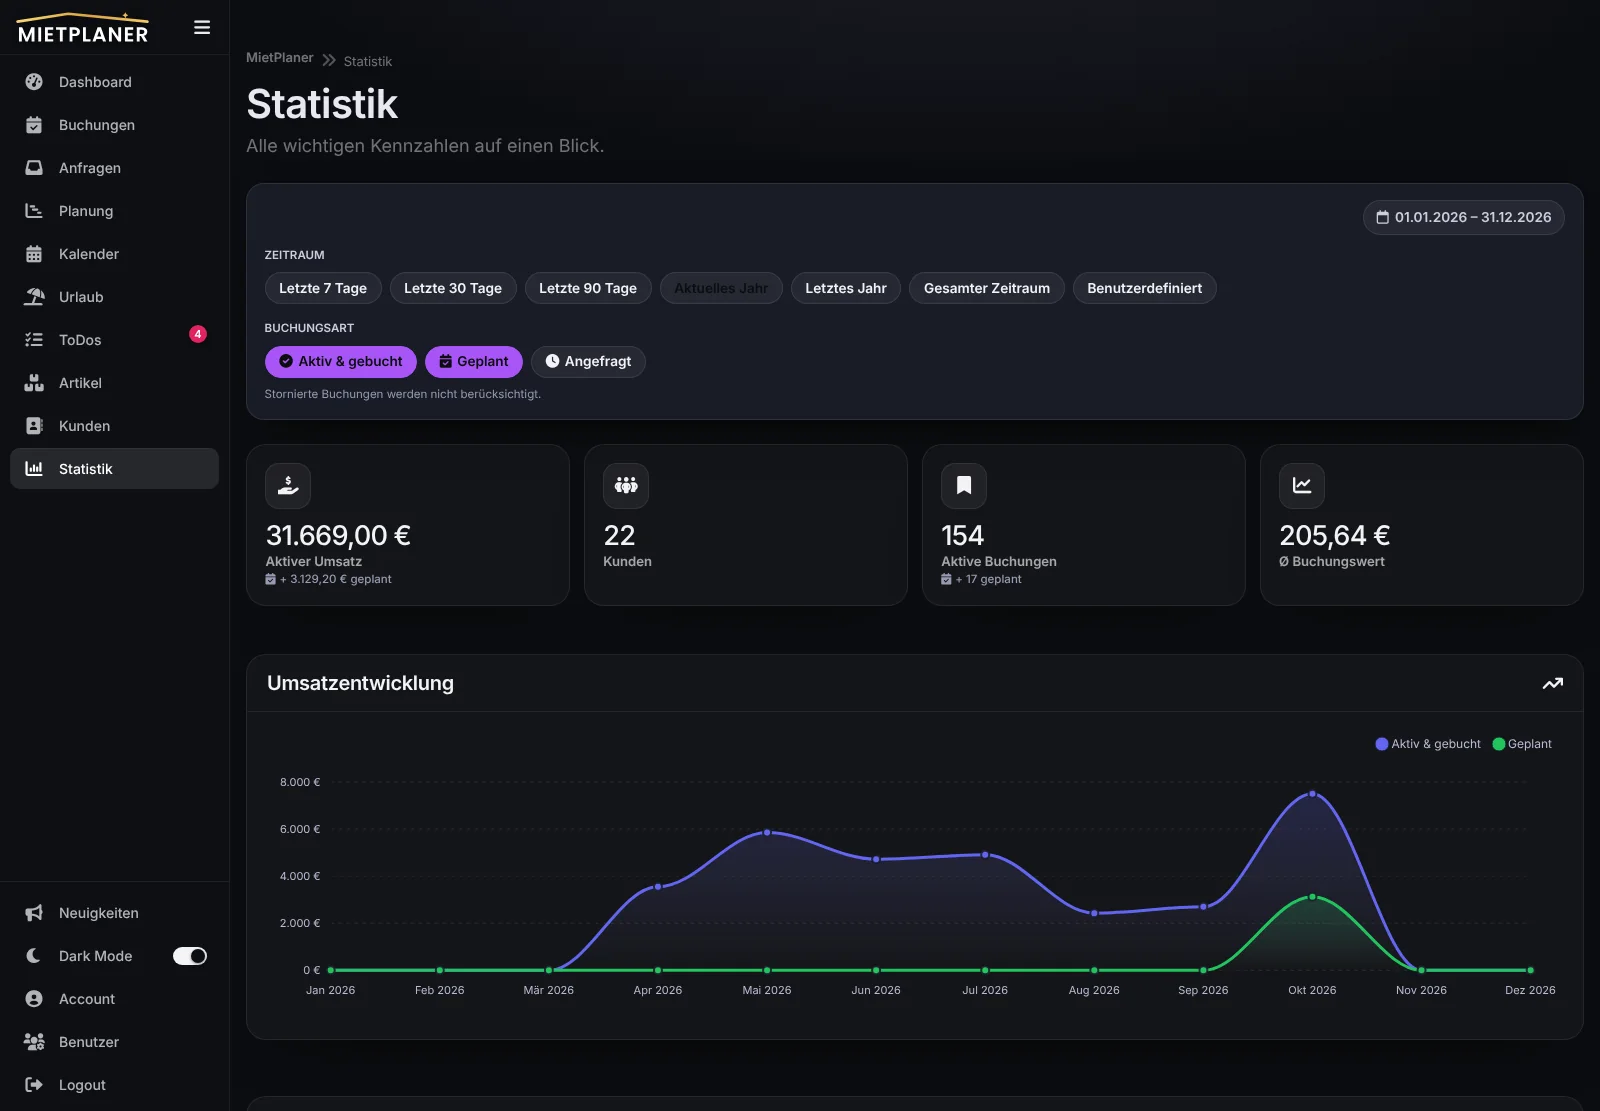Open Account user circle icon

(34, 999)
